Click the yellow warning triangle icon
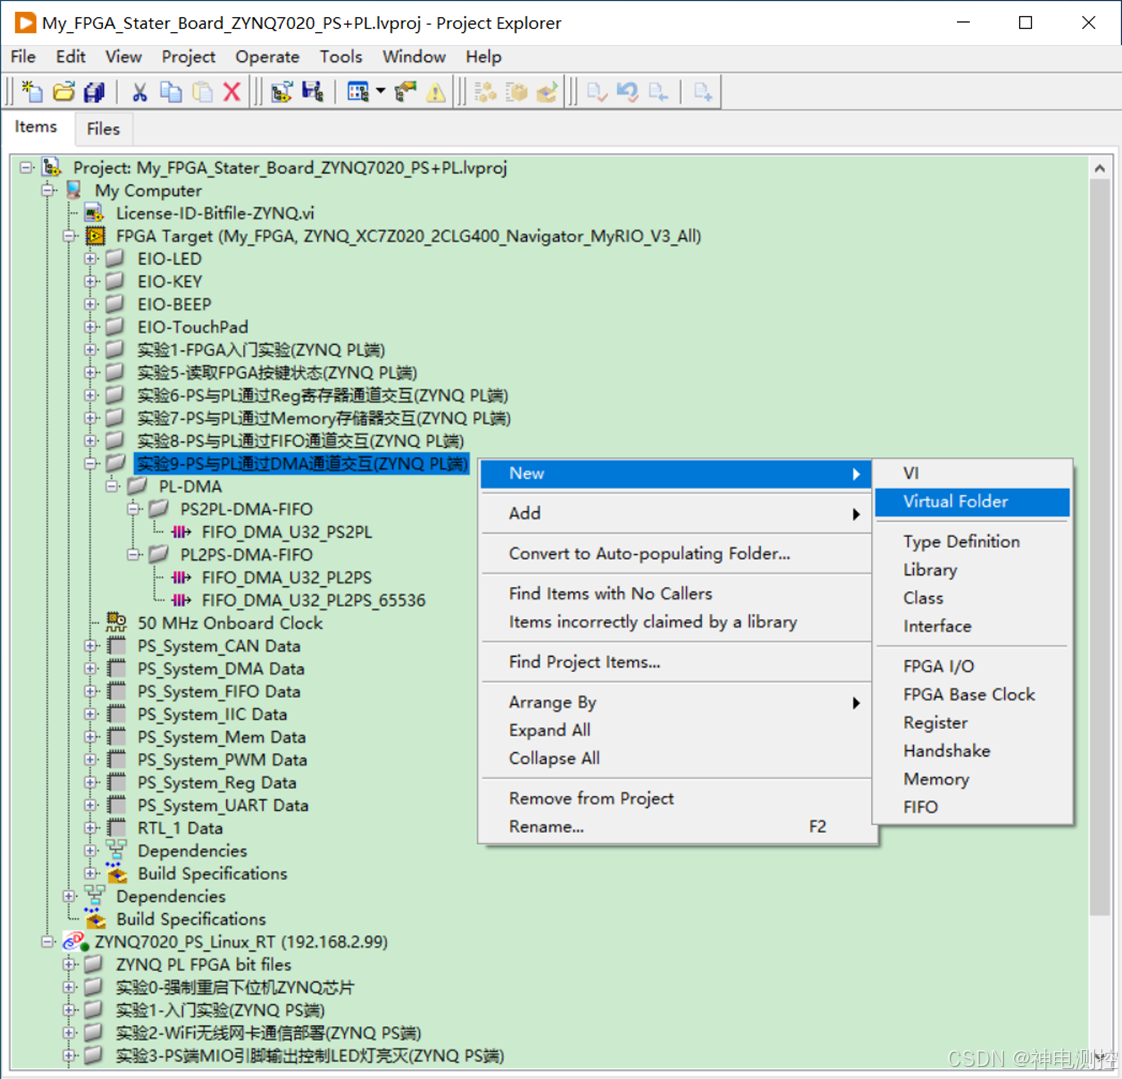This screenshot has height=1079, width=1122. [x=435, y=92]
